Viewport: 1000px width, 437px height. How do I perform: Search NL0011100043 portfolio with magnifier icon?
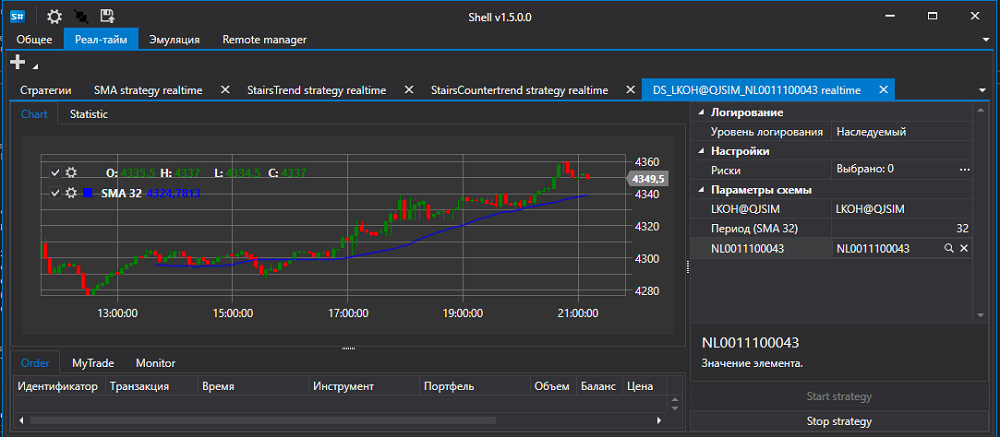pos(949,248)
